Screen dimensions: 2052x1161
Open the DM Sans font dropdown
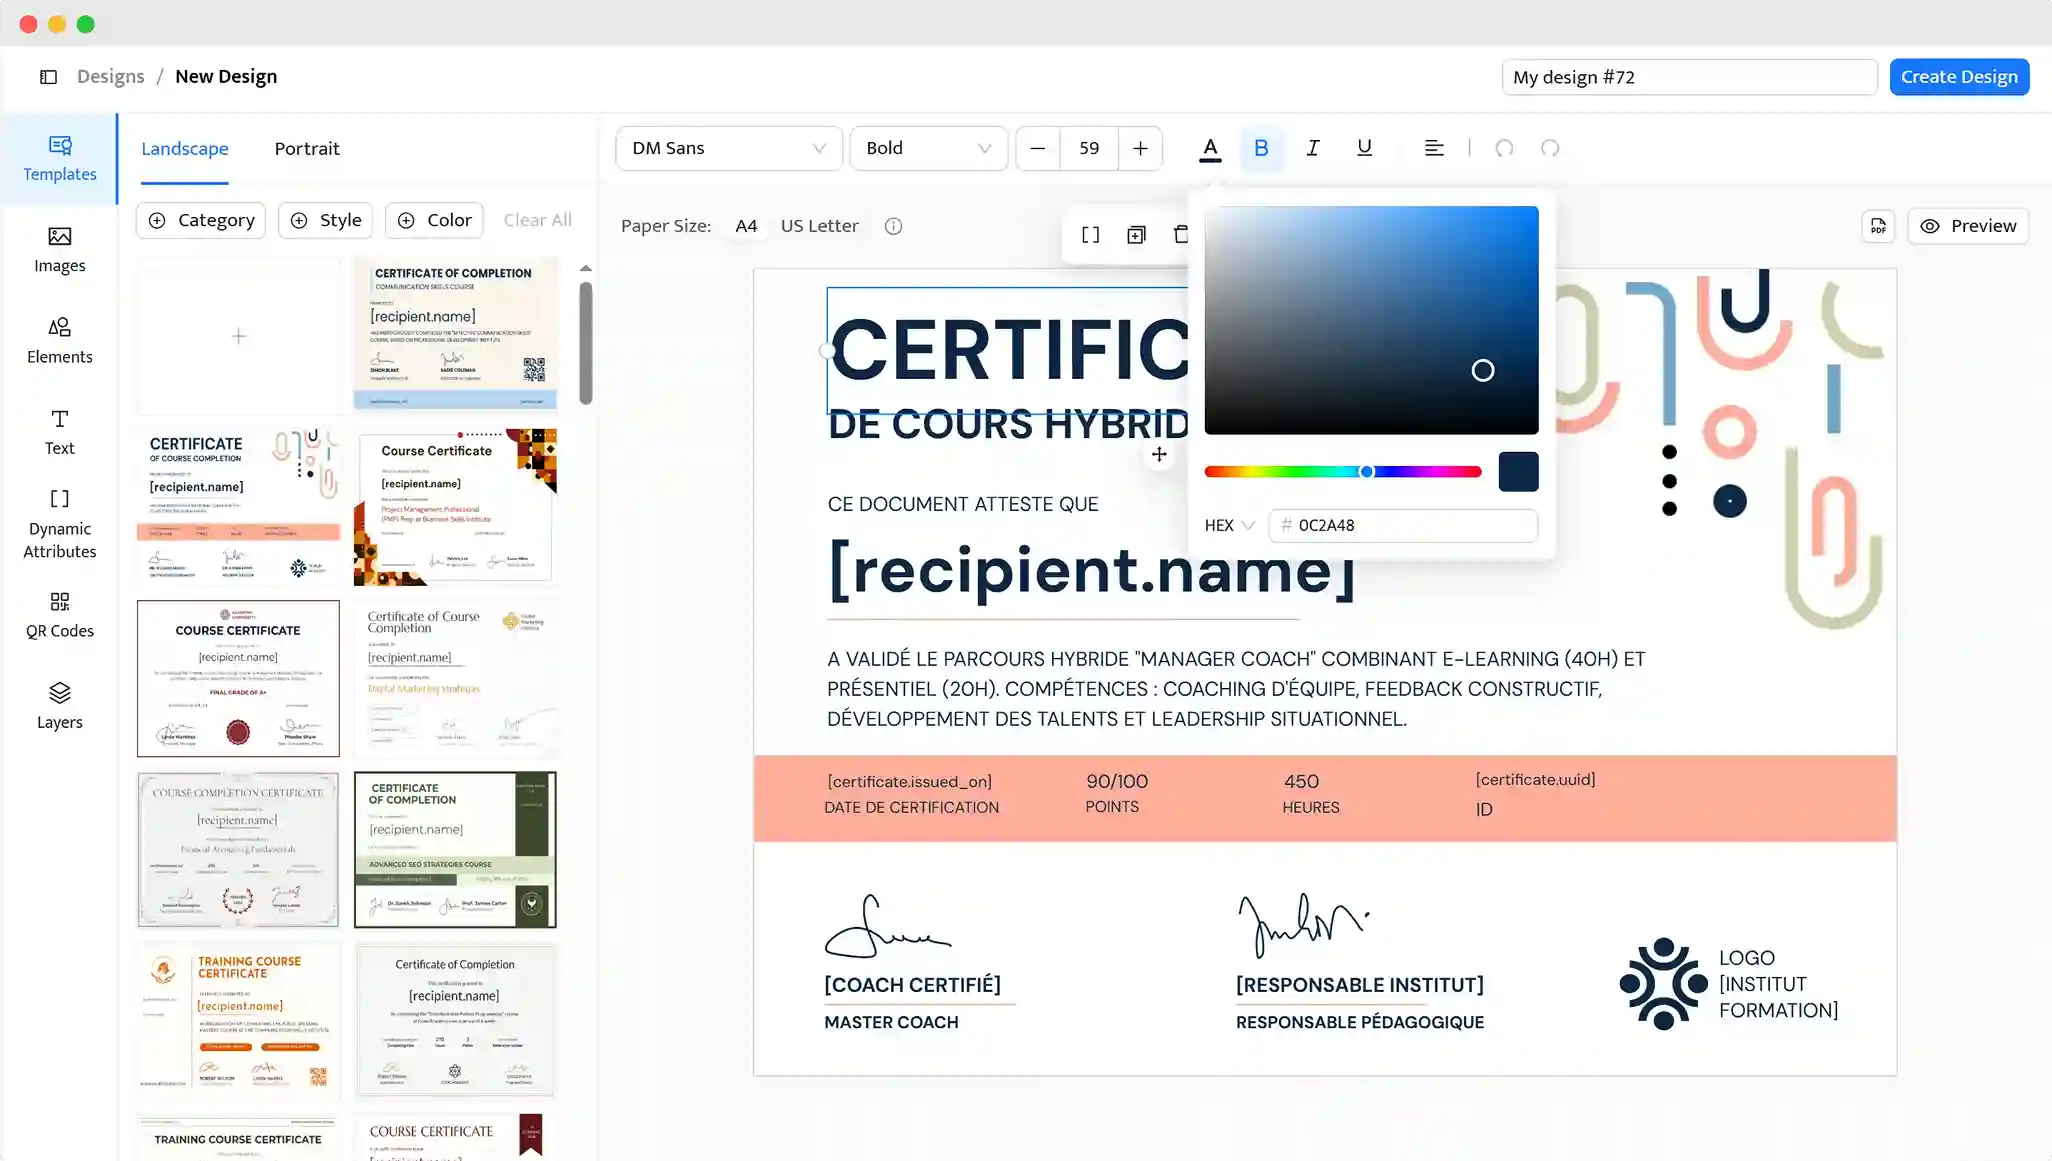(728, 148)
